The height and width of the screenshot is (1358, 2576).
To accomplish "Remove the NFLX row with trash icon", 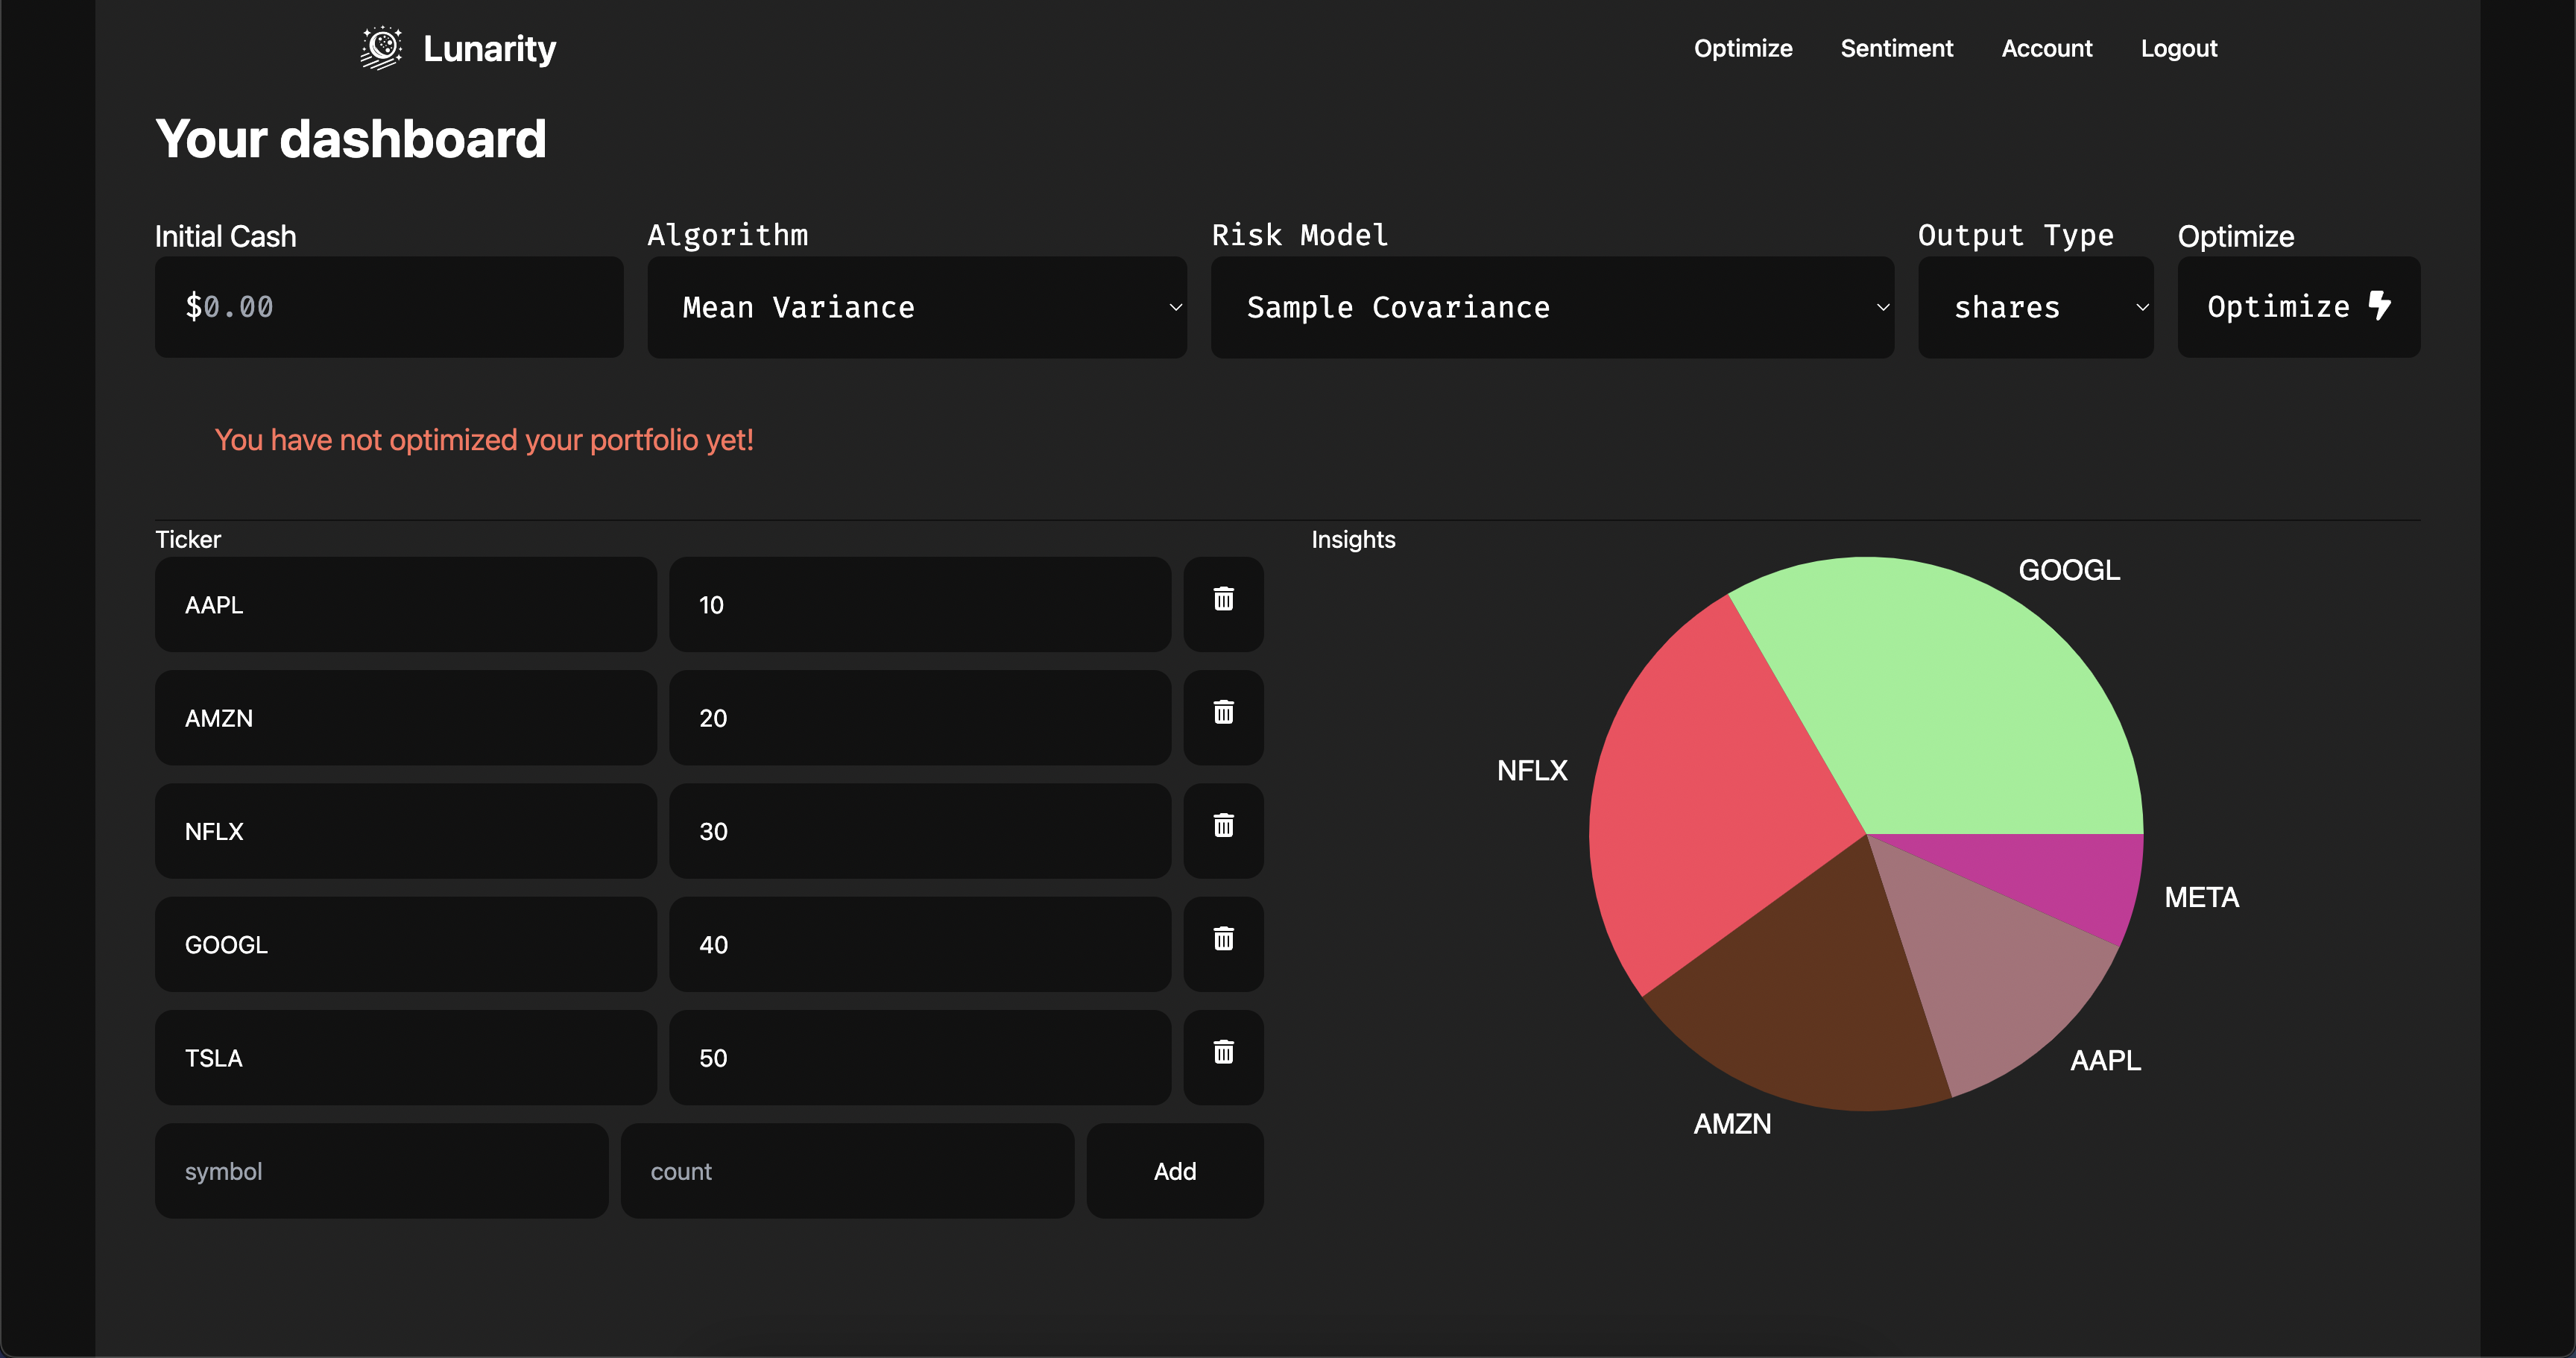I will [x=1223, y=828].
